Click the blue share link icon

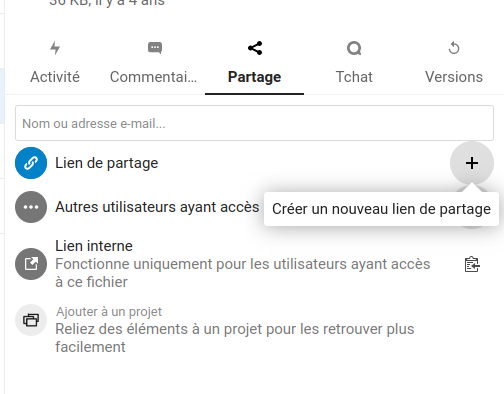pos(31,163)
